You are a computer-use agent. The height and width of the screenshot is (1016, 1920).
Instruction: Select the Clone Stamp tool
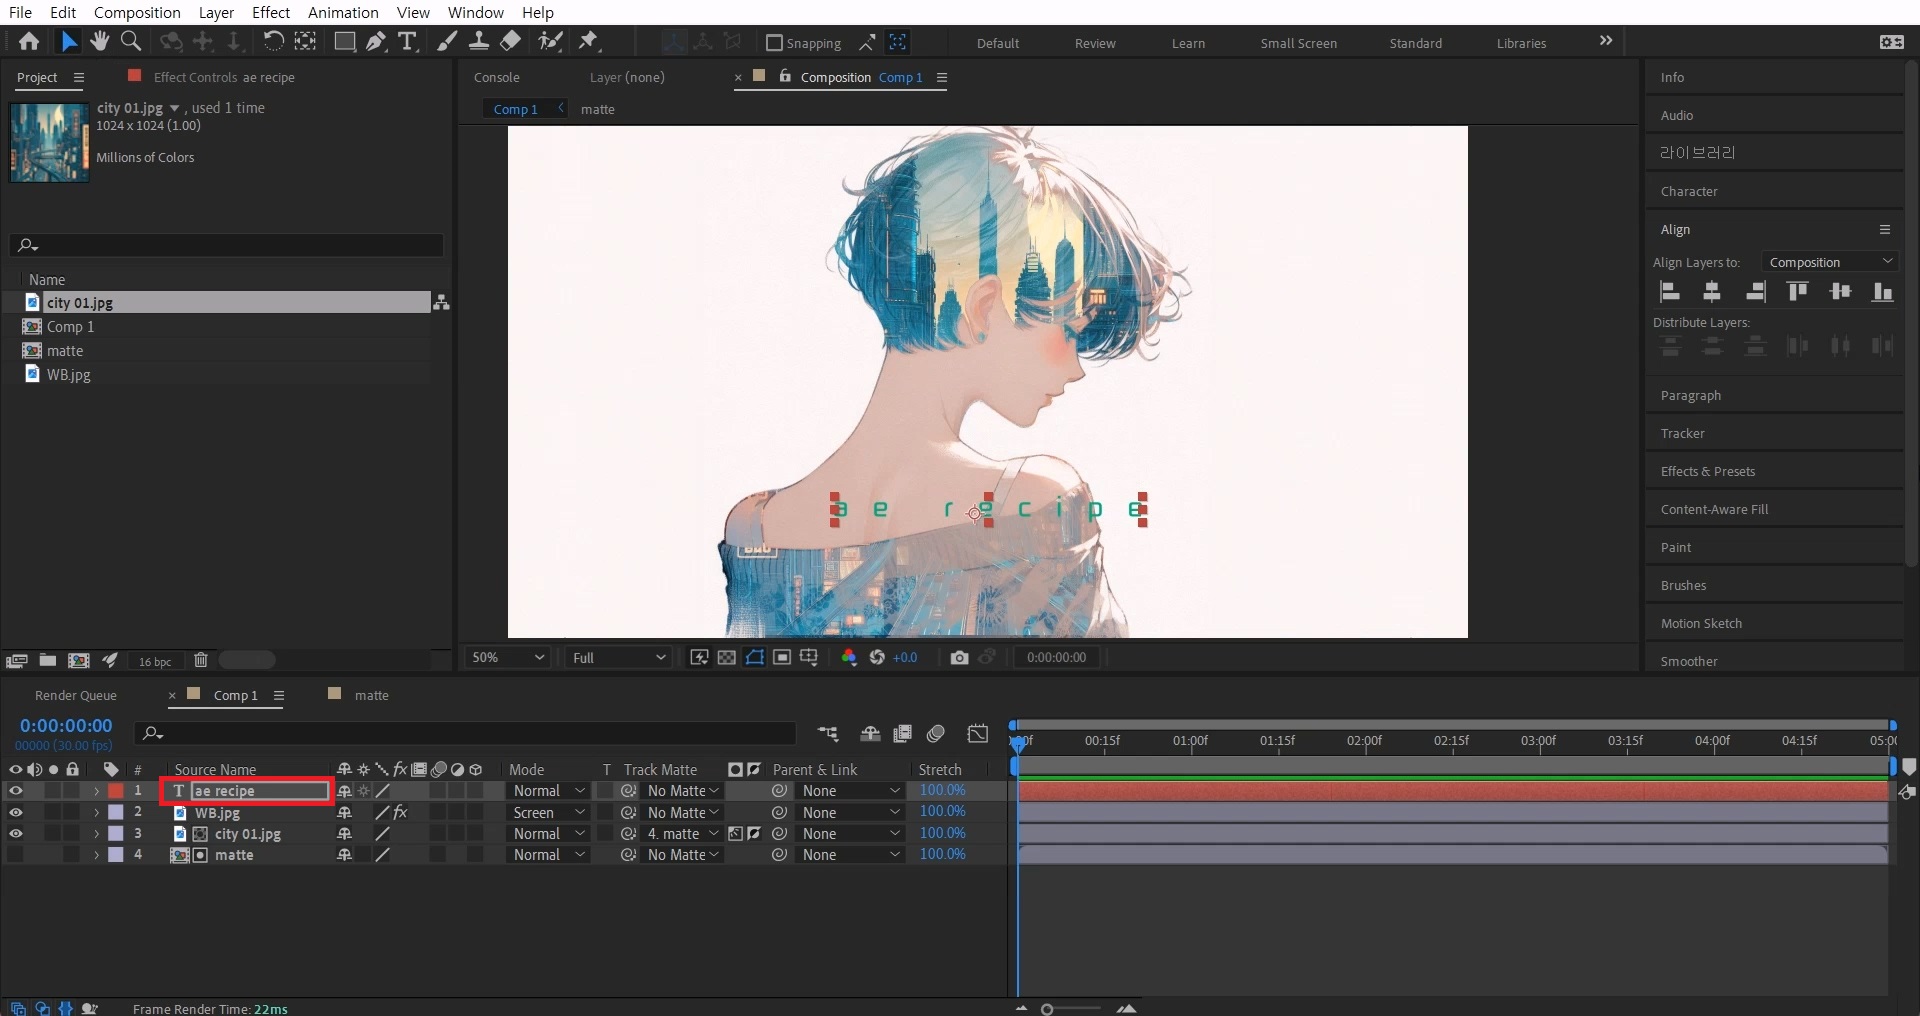pyautogui.click(x=479, y=41)
